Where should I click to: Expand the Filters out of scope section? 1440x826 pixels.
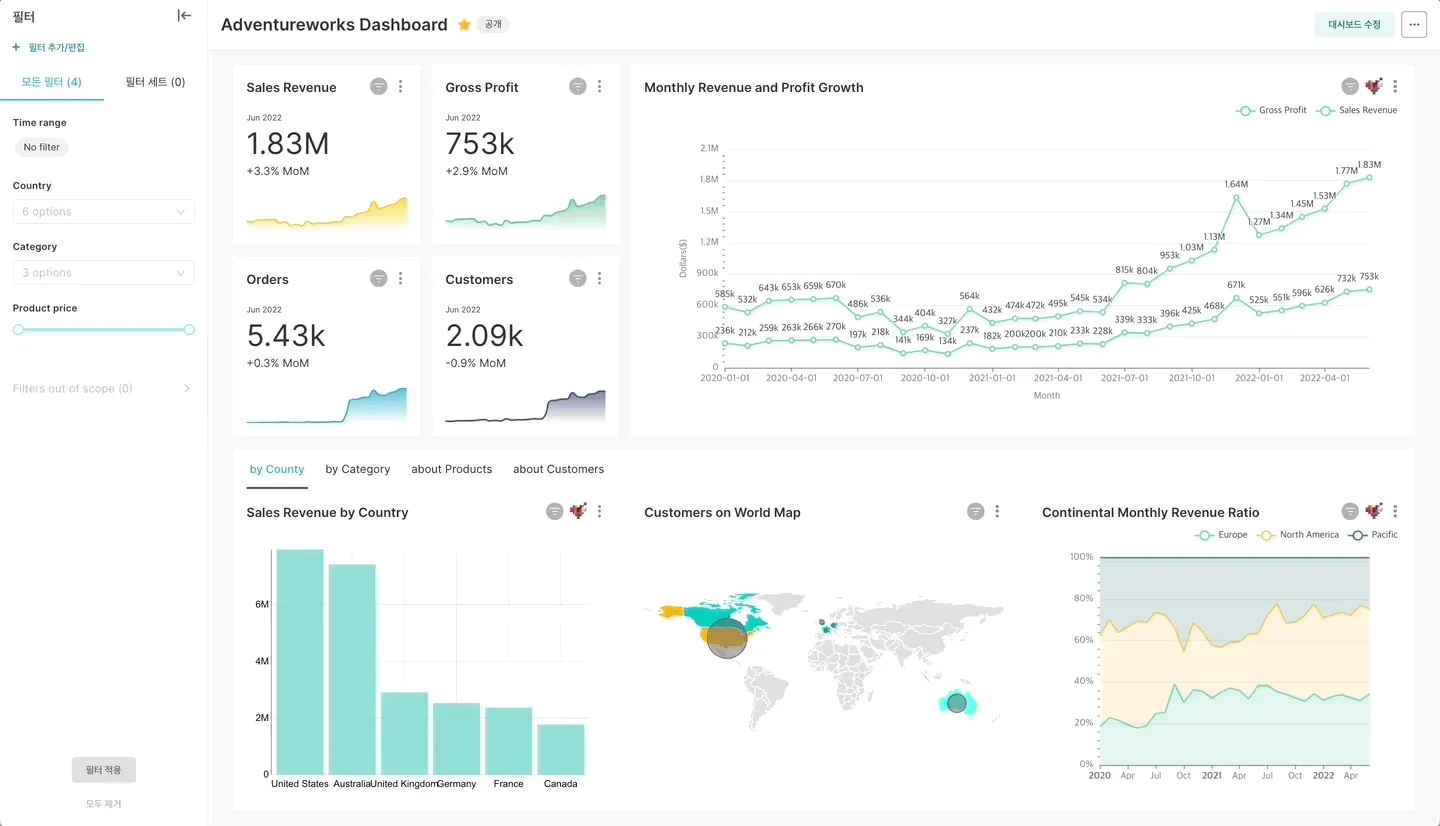pos(102,389)
